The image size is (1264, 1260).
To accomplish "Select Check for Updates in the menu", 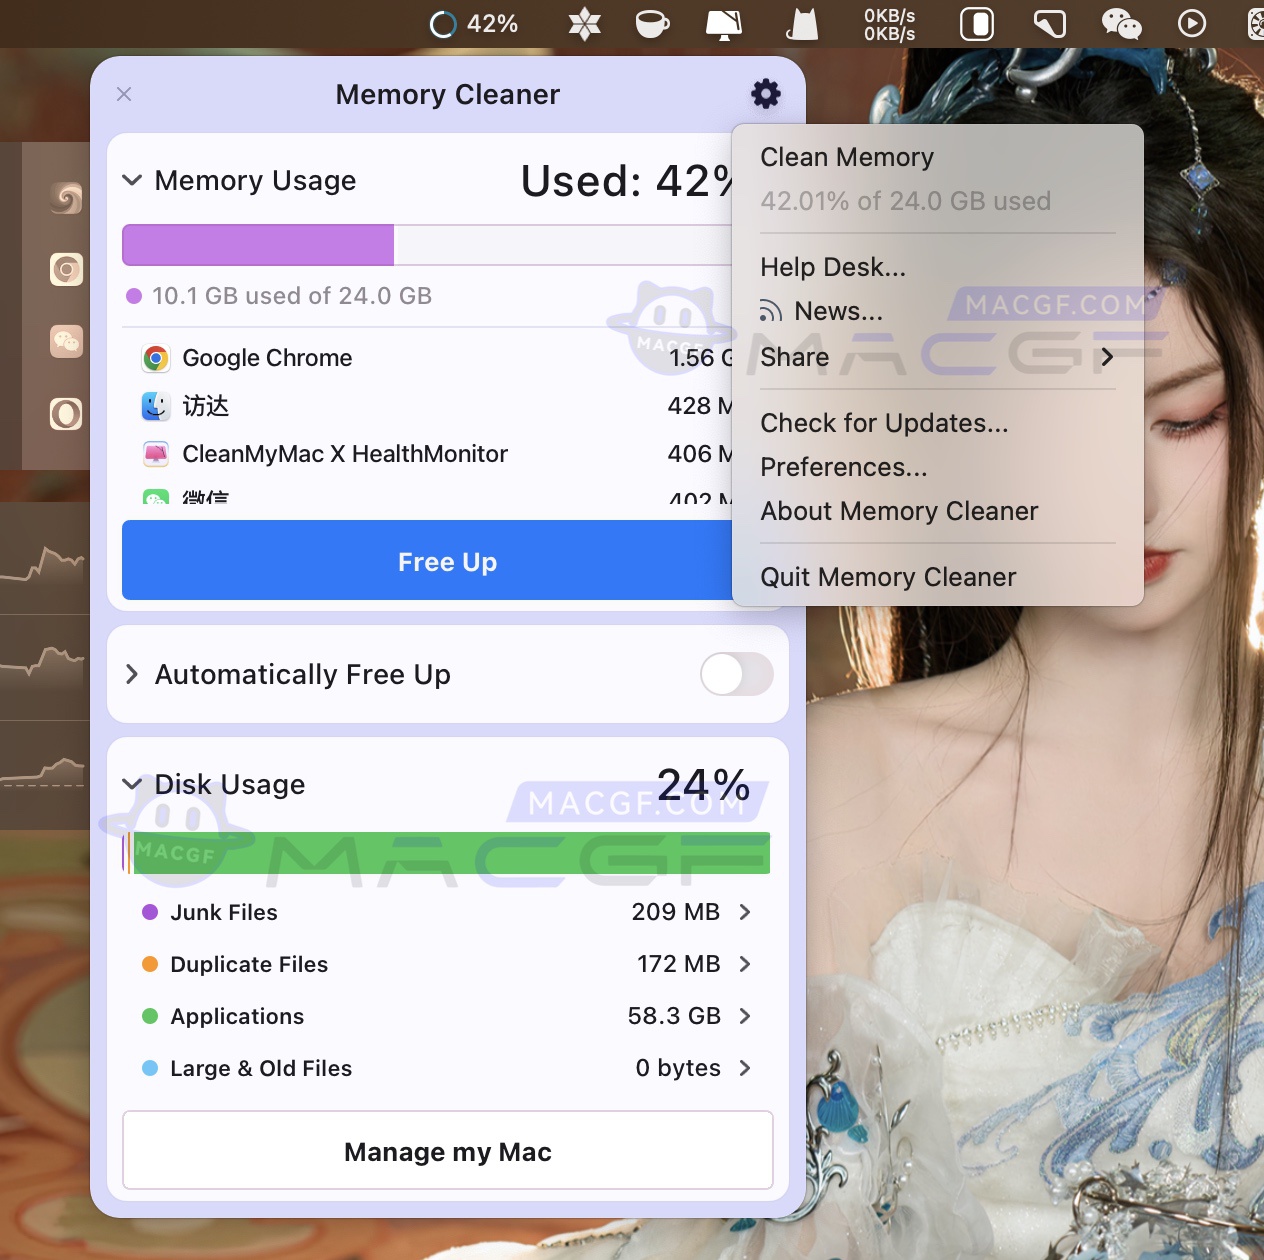I will point(884,423).
